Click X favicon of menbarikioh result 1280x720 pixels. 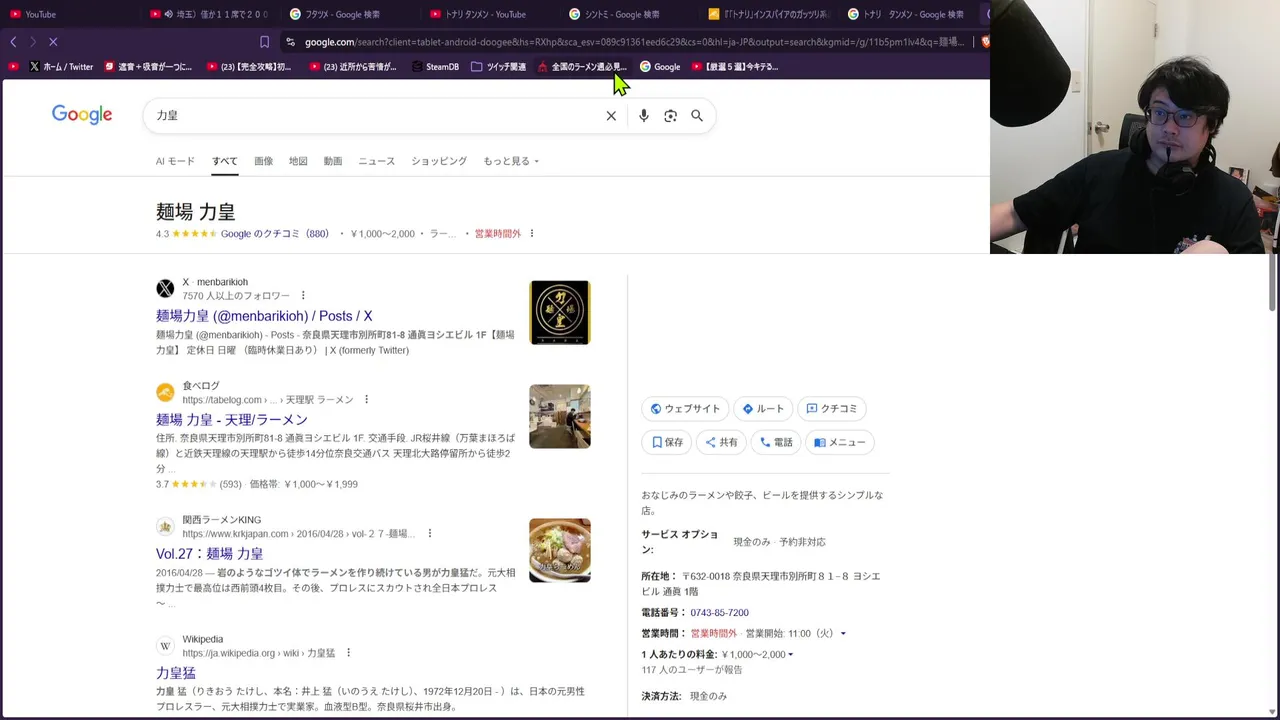(165, 289)
